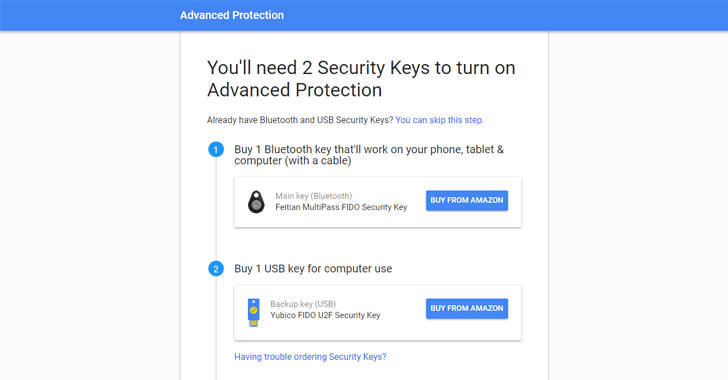Click the 'Backup key (USB)' label
The height and width of the screenshot is (380, 728).
click(x=303, y=304)
